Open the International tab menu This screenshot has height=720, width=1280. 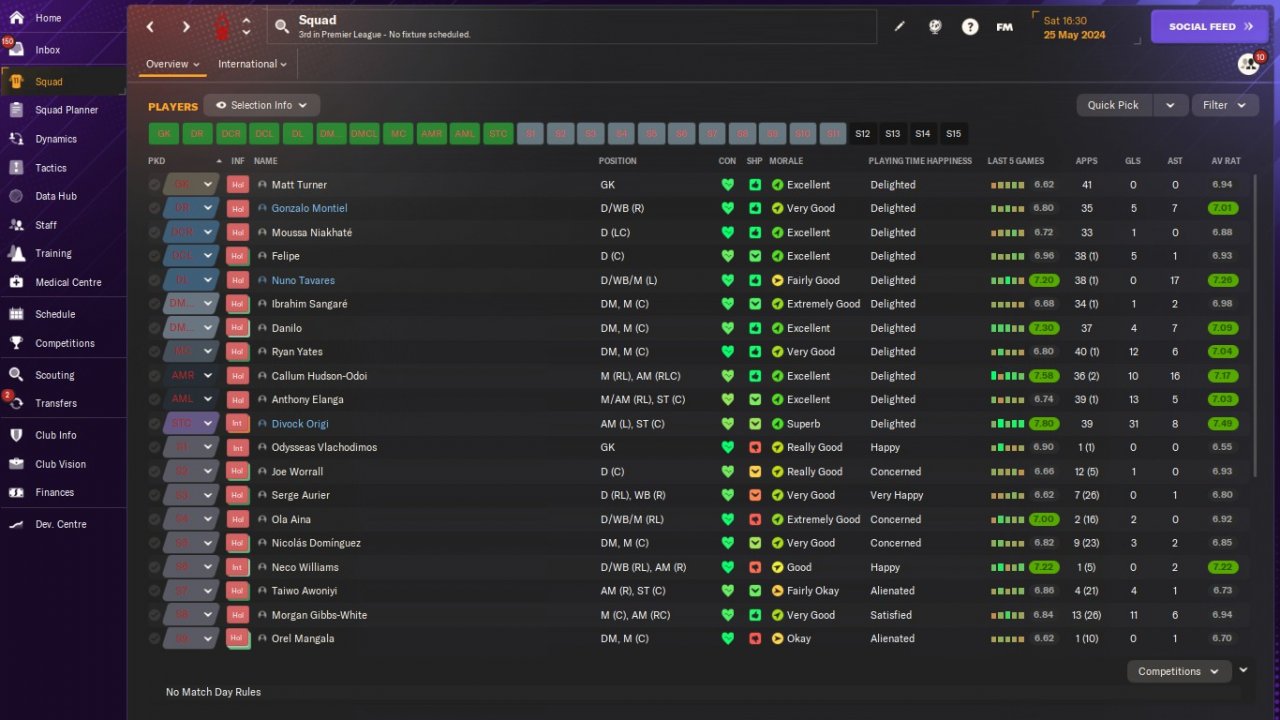click(252, 64)
